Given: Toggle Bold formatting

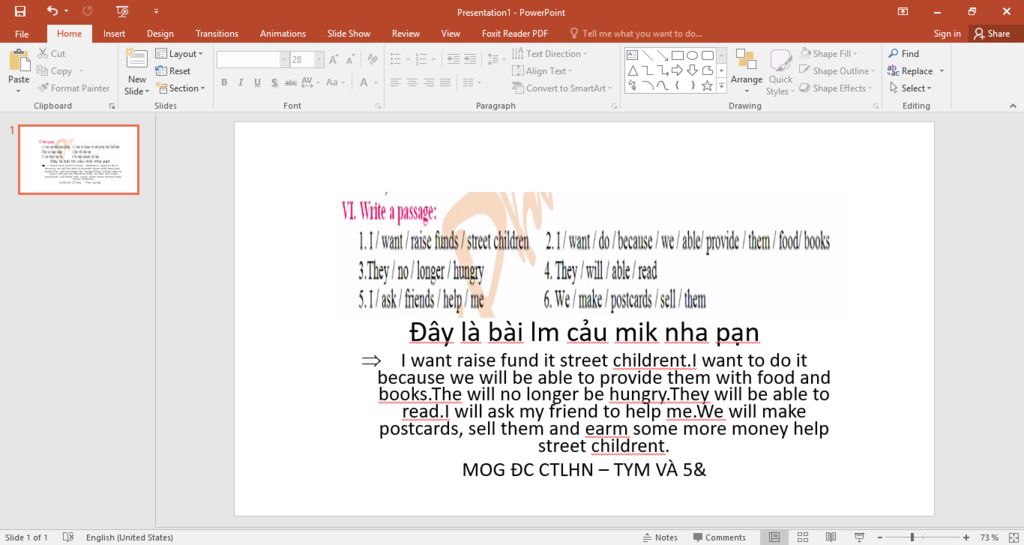Looking at the screenshot, I should (x=224, y=82).
